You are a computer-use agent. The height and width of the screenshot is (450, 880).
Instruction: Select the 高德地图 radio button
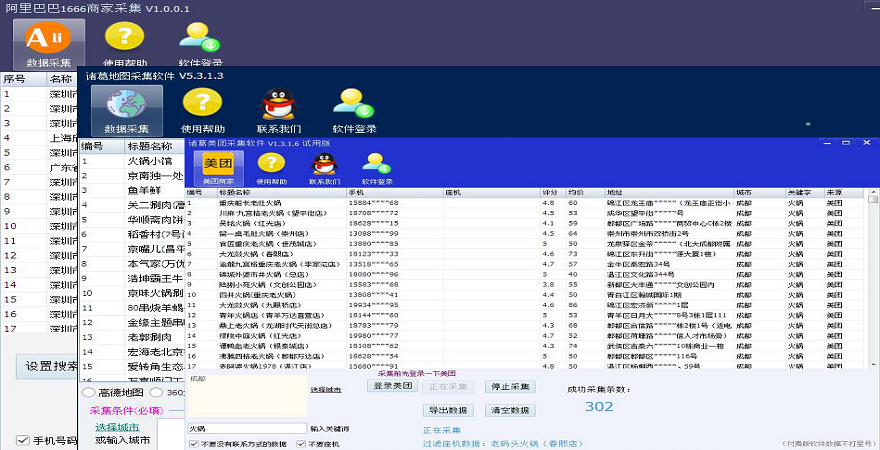pyautogui.click(x=89, y=392)
